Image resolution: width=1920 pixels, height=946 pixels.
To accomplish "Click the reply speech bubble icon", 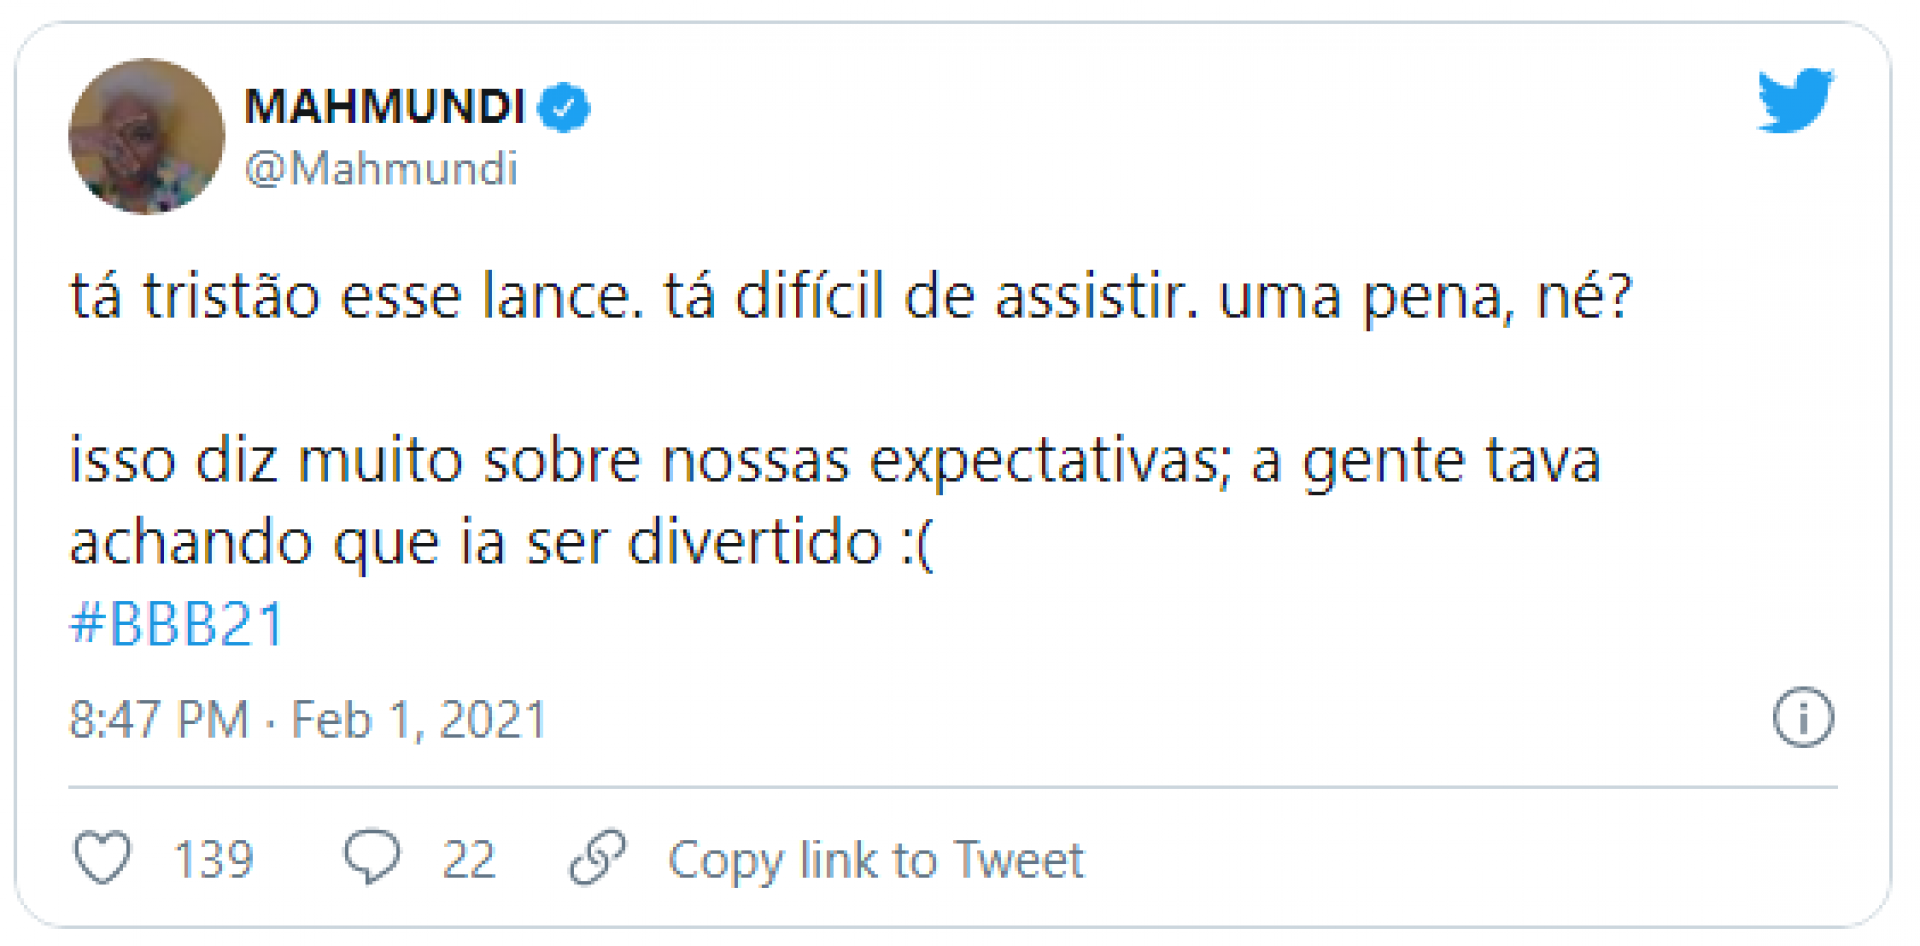I will pyautogui.click(x=372, y=858).
